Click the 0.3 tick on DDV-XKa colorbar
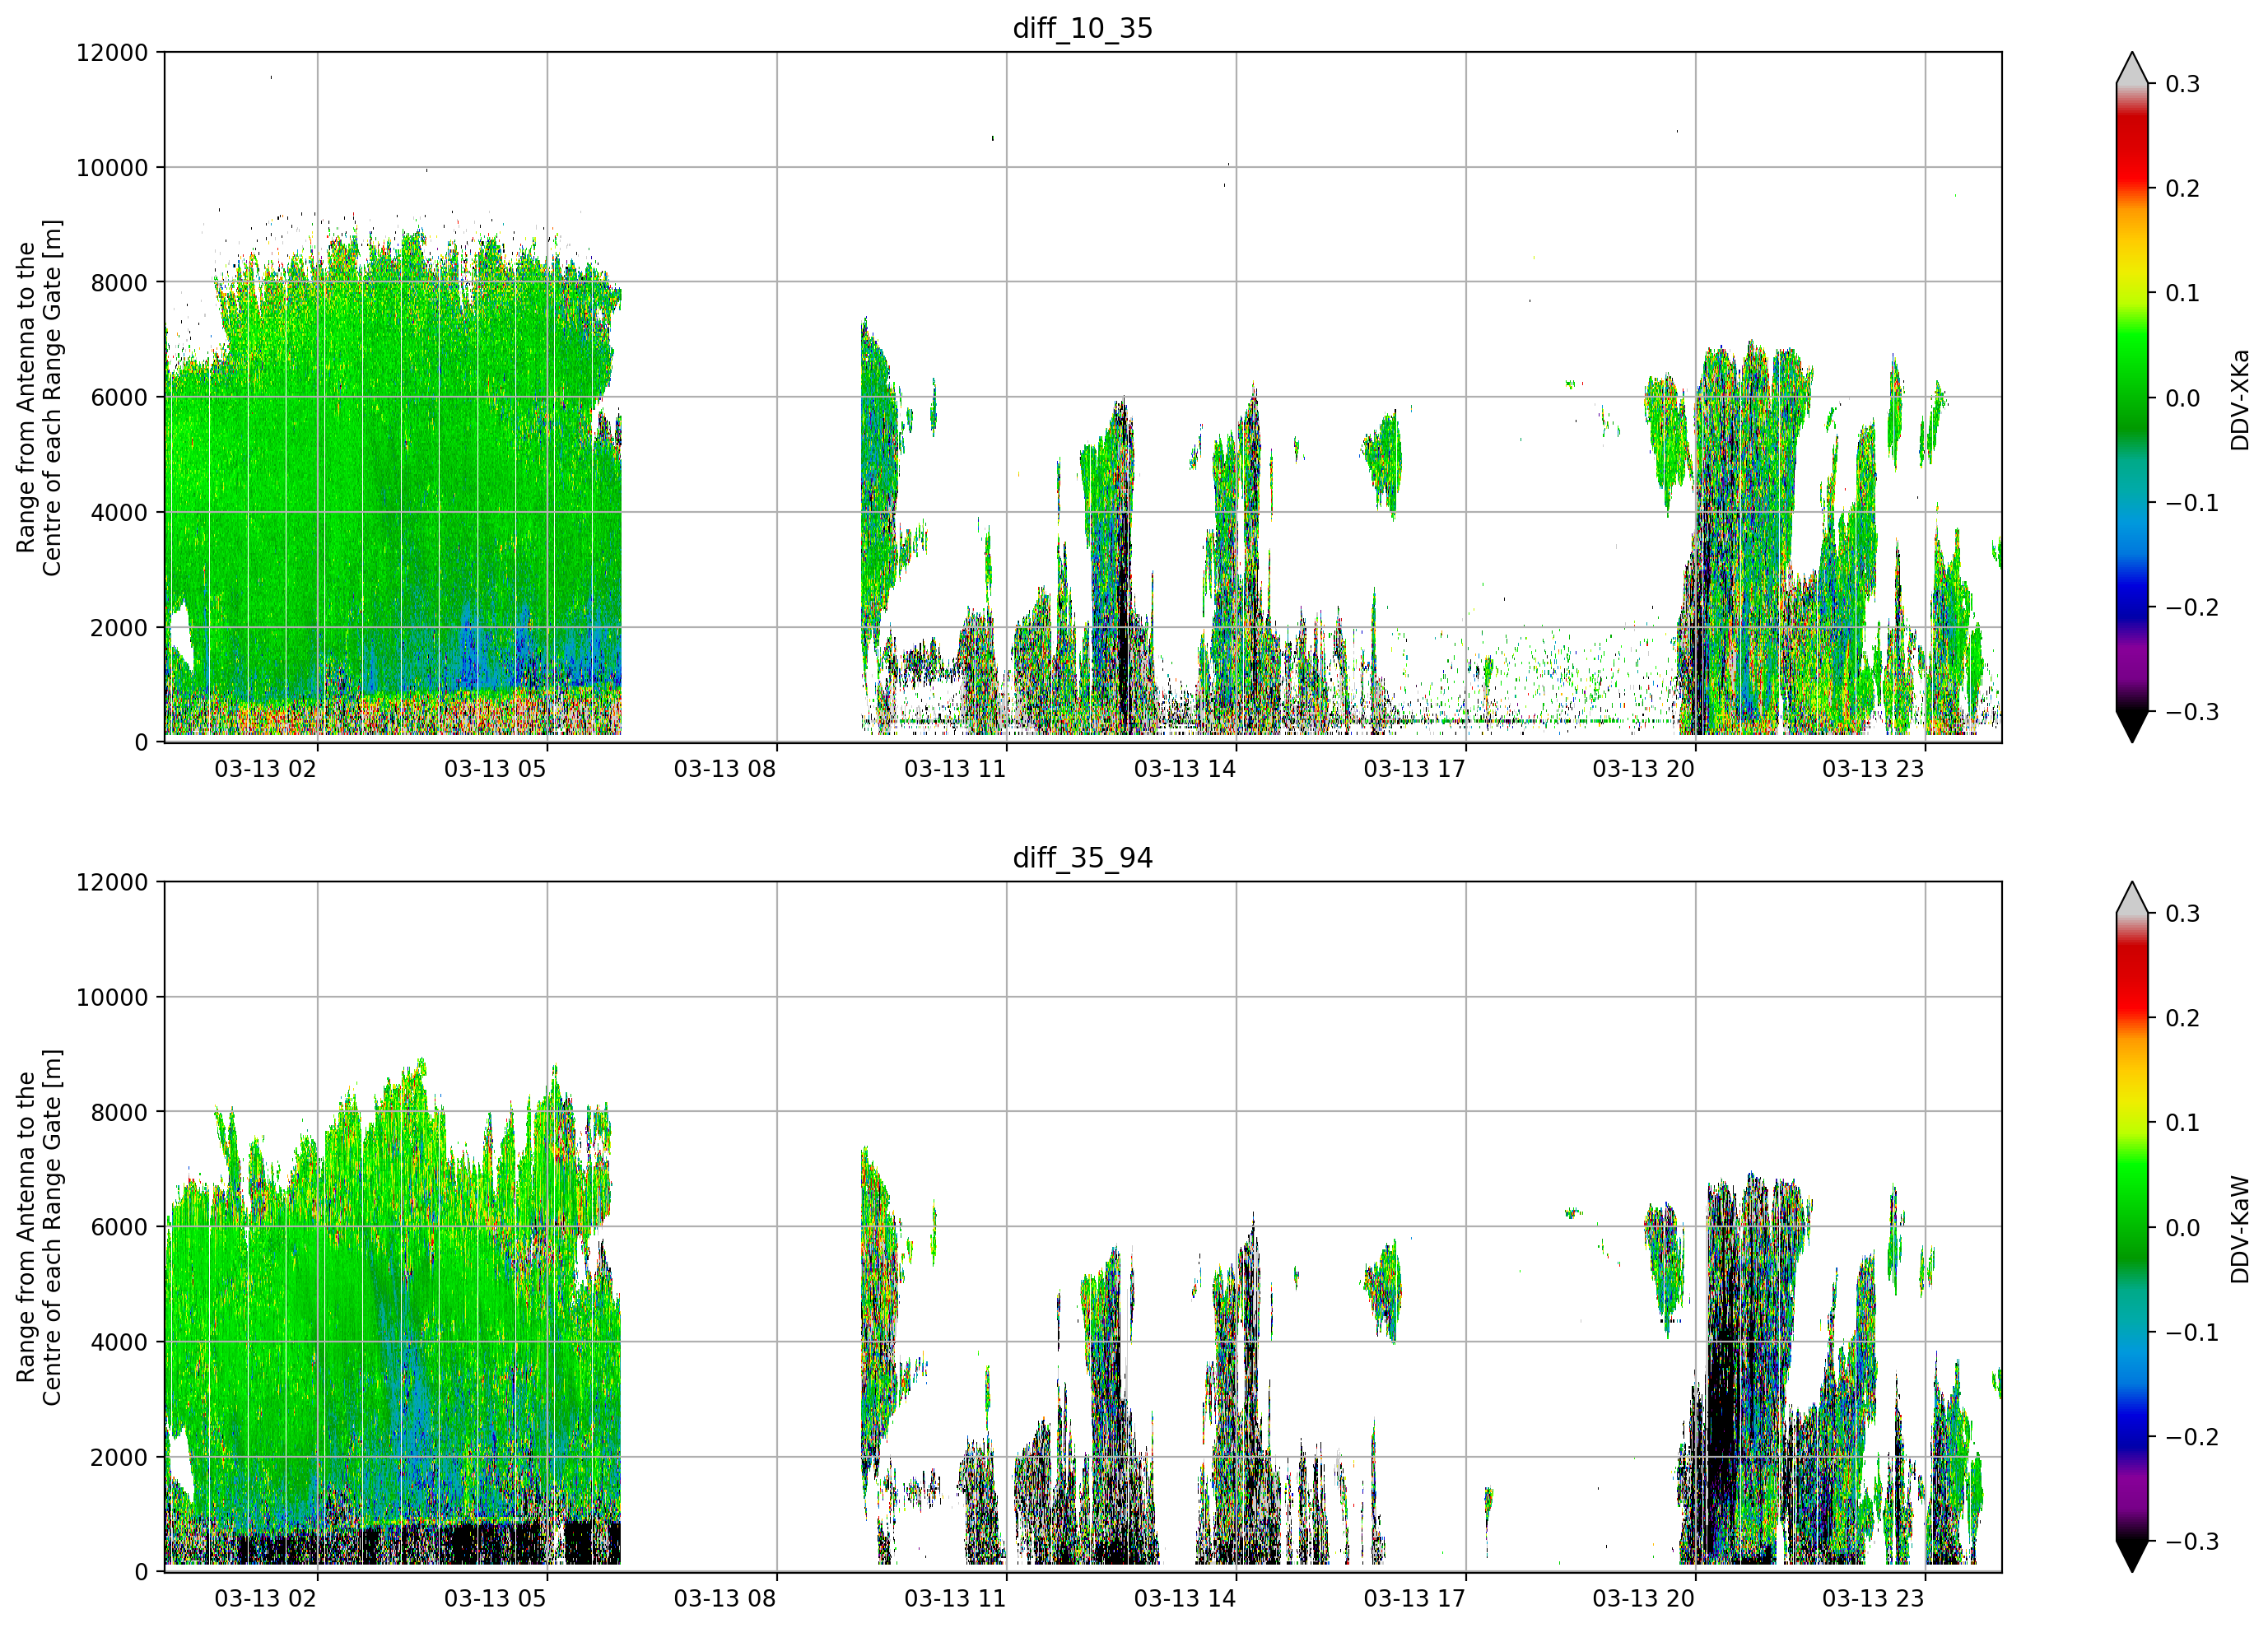This screenshot has height=1628, width=2268. [2183, 84]
